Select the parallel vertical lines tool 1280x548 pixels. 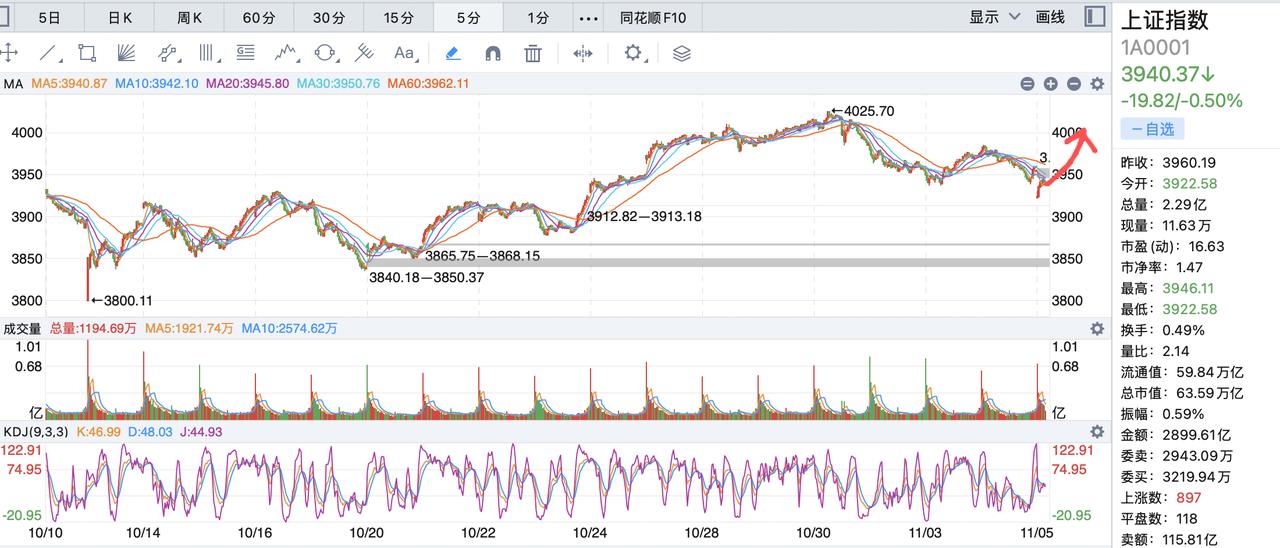pyautogui.click(x=207, y=53)
